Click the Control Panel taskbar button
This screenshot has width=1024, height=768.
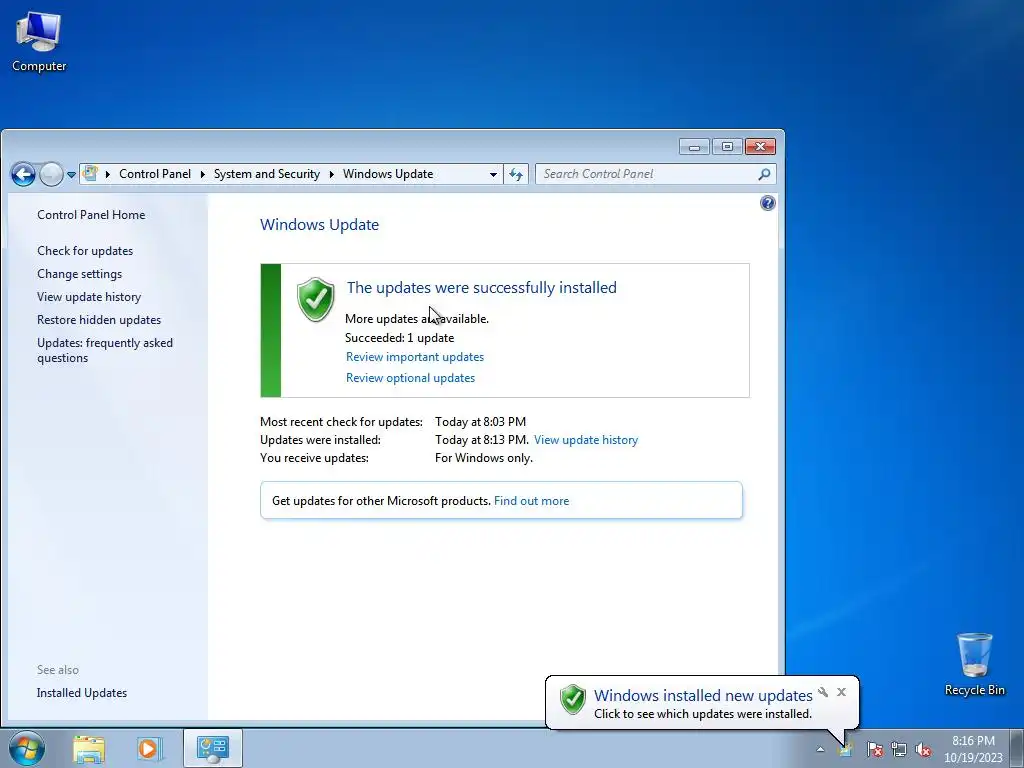tap(213, 748)
